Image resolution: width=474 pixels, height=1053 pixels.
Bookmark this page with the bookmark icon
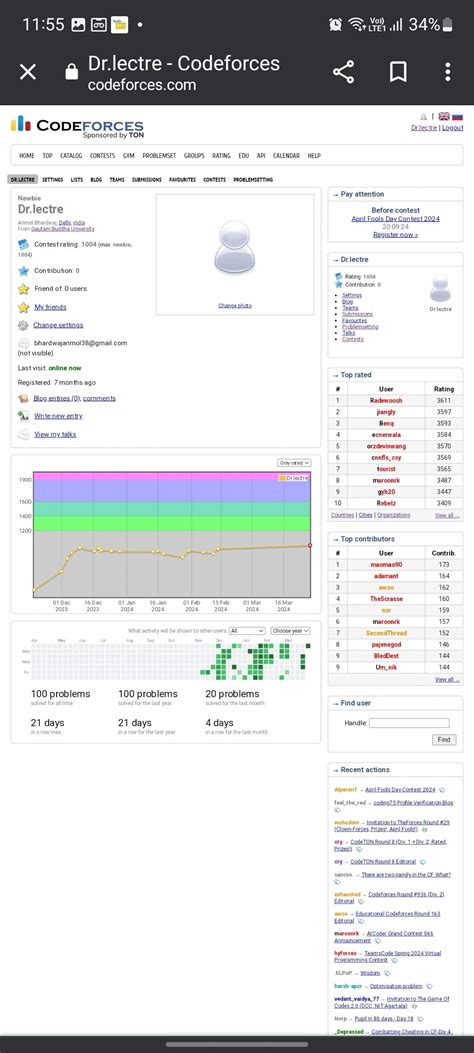pyautogui.click(x=397, y=72)
